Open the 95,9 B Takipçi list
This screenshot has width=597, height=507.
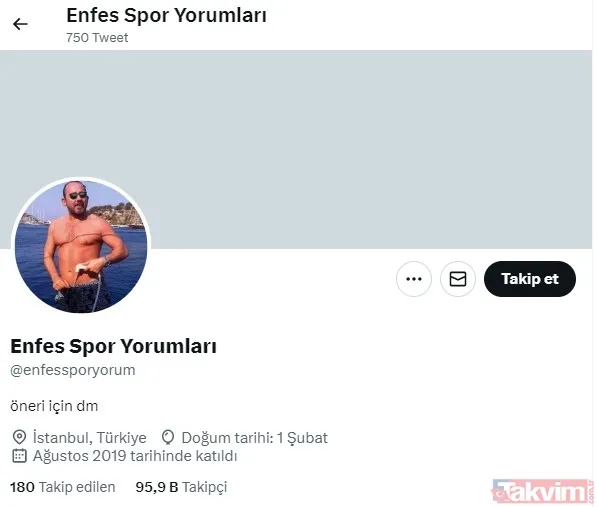(181, 487)
